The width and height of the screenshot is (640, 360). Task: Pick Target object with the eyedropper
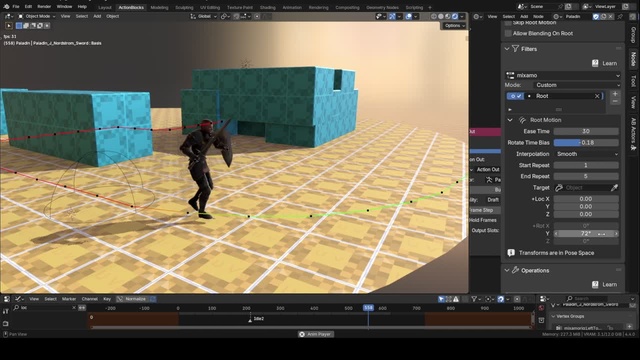point(614,188)
